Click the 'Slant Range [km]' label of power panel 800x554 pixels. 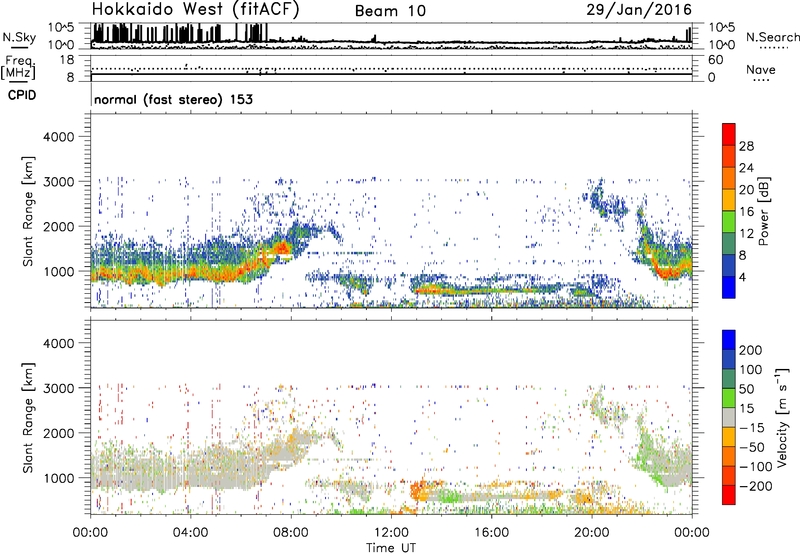[x=28, y=211]
